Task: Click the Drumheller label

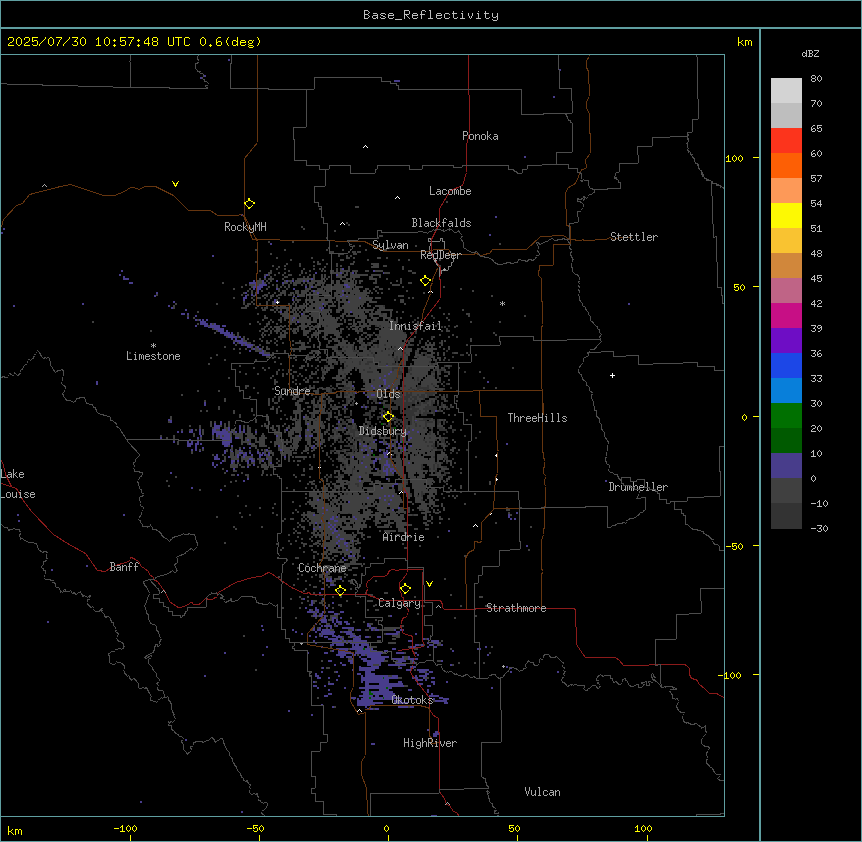Action: tap(638, 487)
